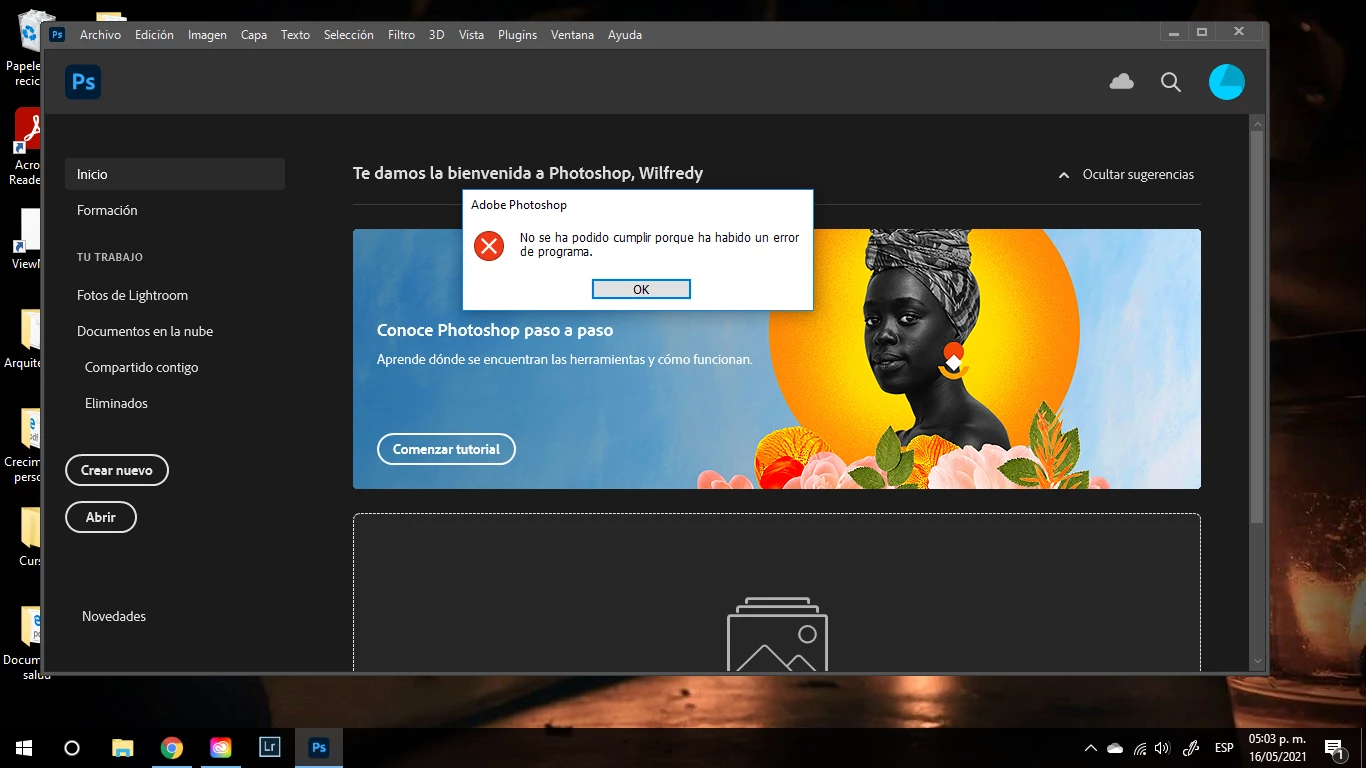Open Fotos de Lightroom

tap(132, 295)
